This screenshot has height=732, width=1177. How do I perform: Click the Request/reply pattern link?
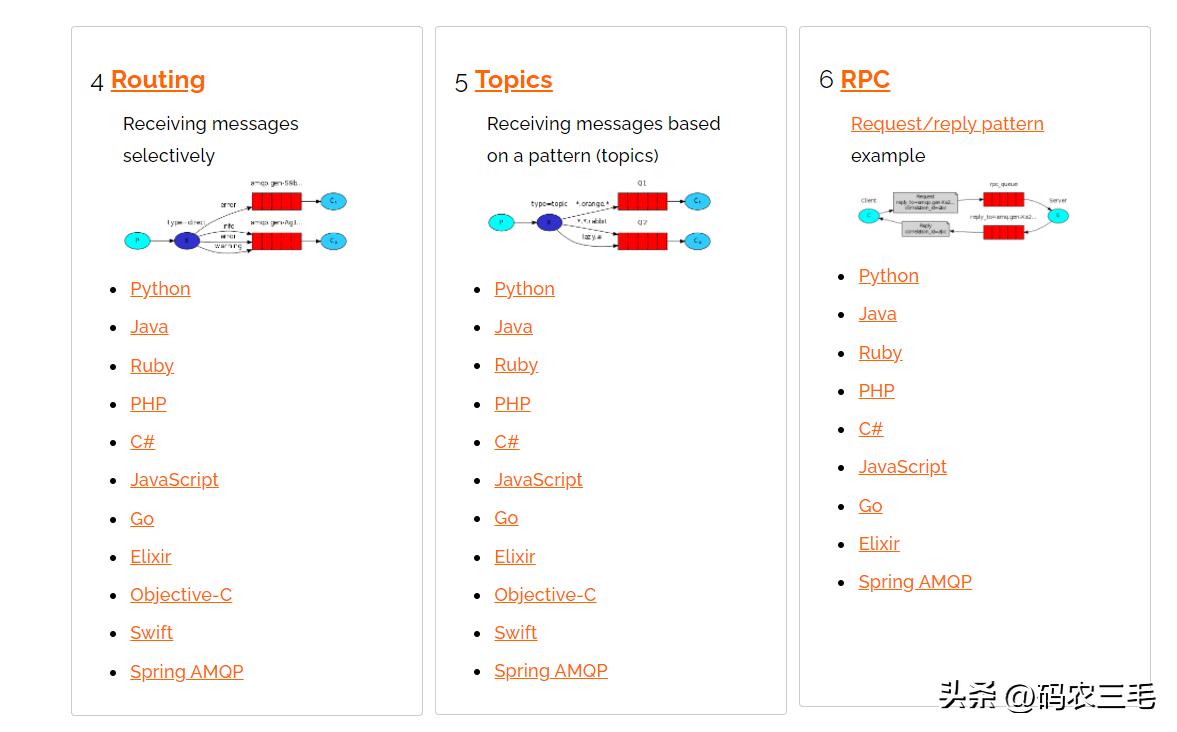click(x=946, y=124)
